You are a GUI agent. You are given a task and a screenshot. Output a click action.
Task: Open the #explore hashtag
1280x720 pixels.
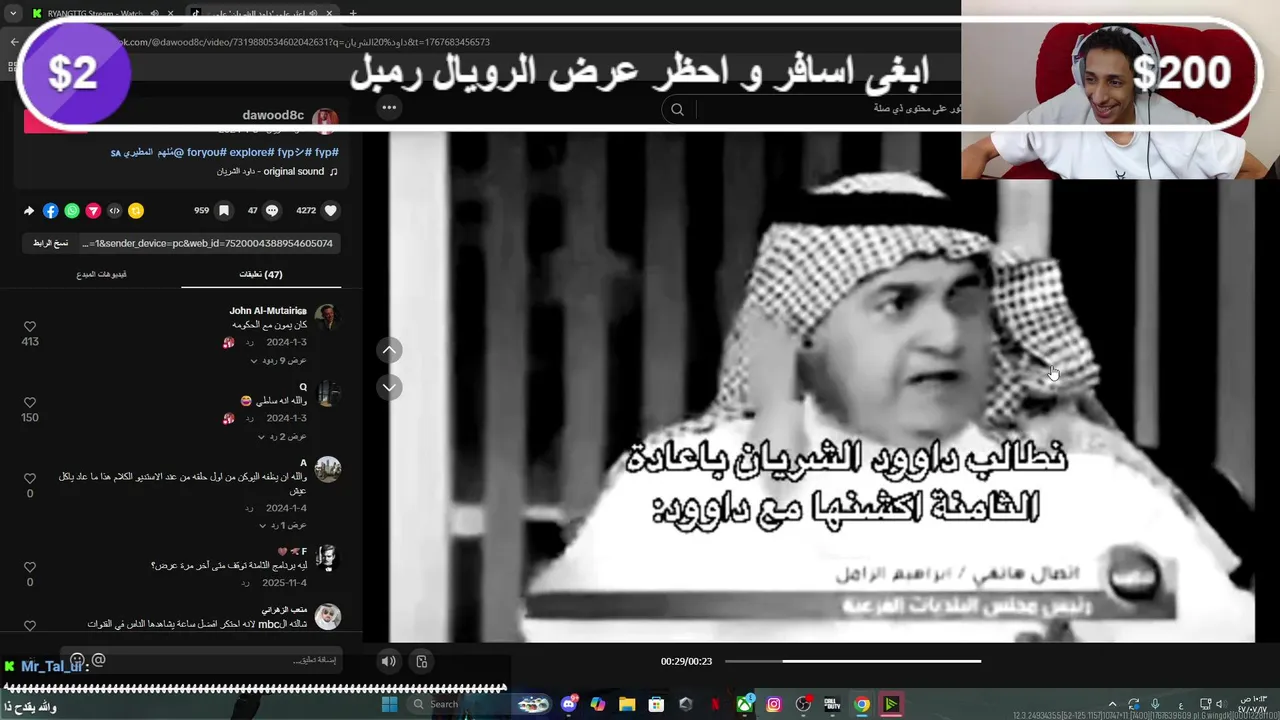tap(254, 152)
